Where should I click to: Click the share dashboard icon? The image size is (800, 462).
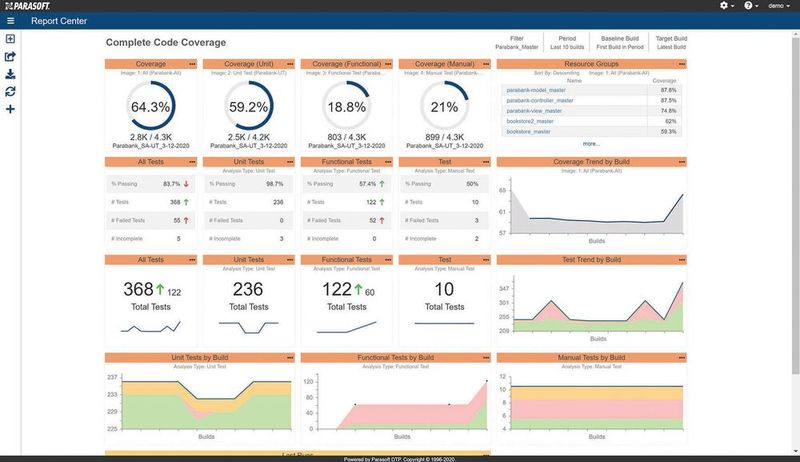click(10, 57)
